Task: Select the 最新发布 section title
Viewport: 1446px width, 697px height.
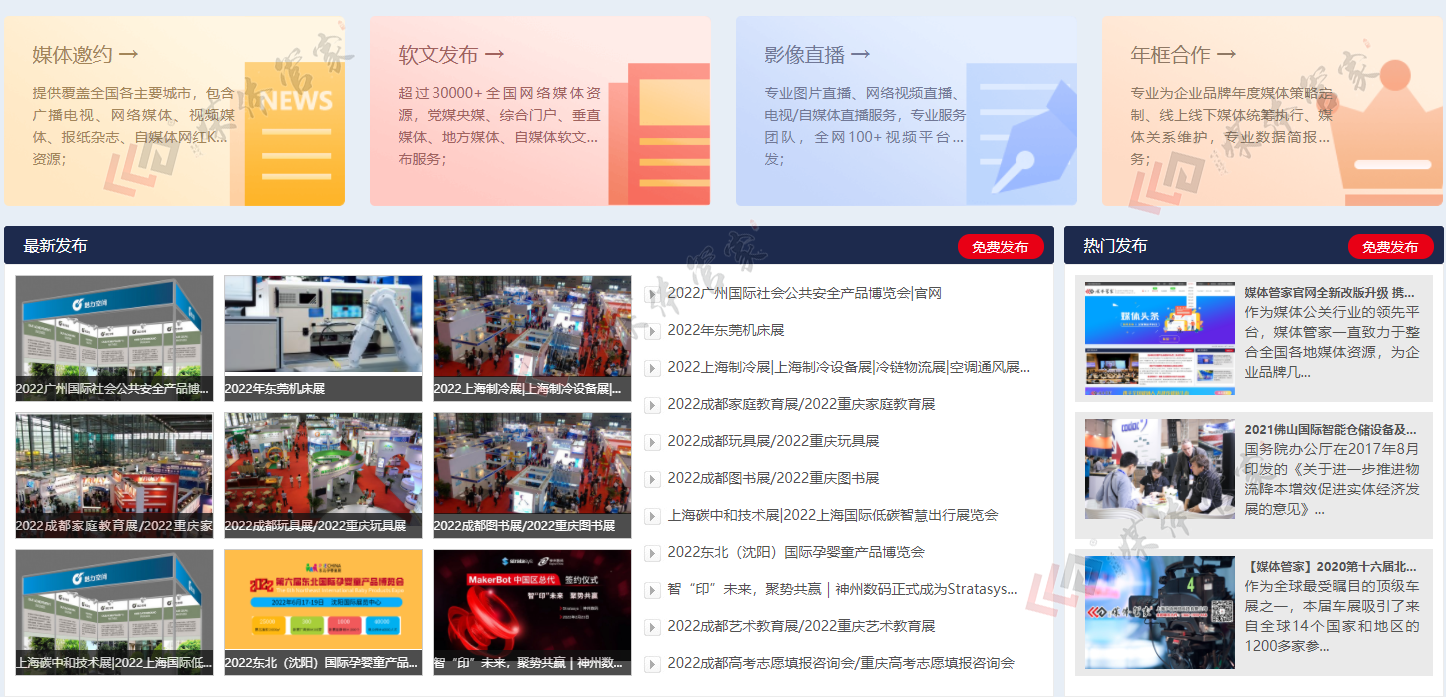Action: pyautogui.click(x=55, y=246)
